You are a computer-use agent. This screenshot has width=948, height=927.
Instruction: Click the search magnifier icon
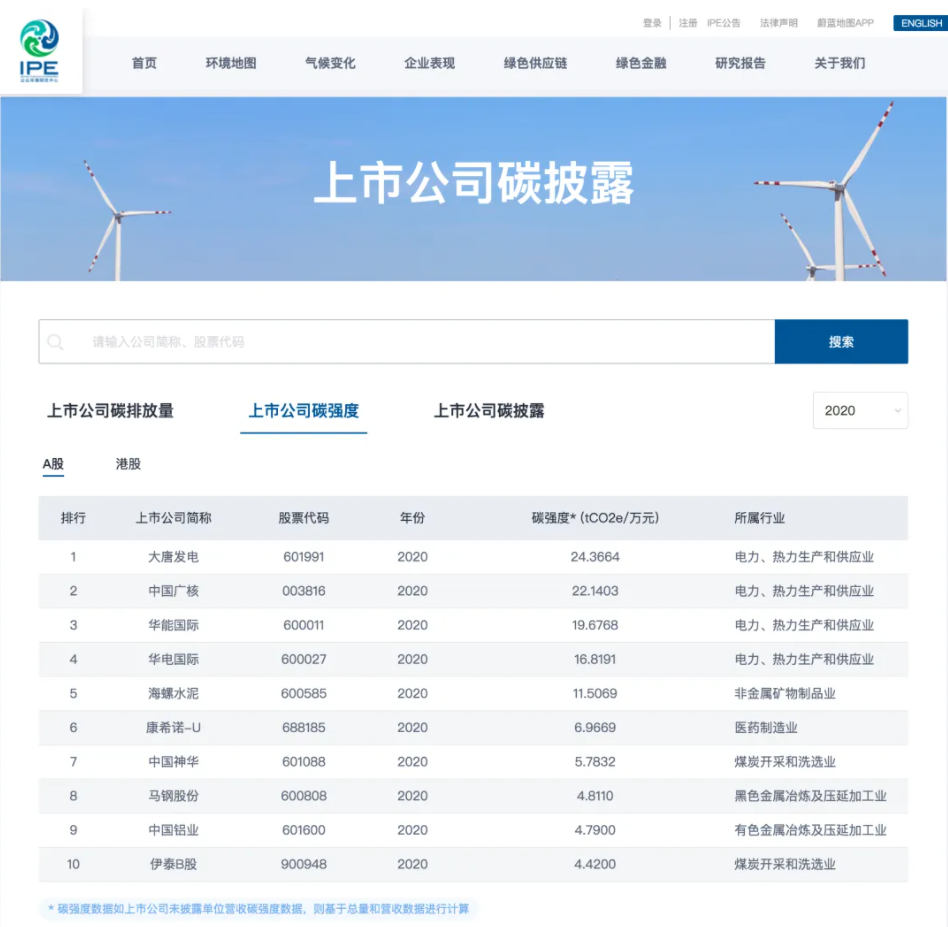click(x=55, y=342)
